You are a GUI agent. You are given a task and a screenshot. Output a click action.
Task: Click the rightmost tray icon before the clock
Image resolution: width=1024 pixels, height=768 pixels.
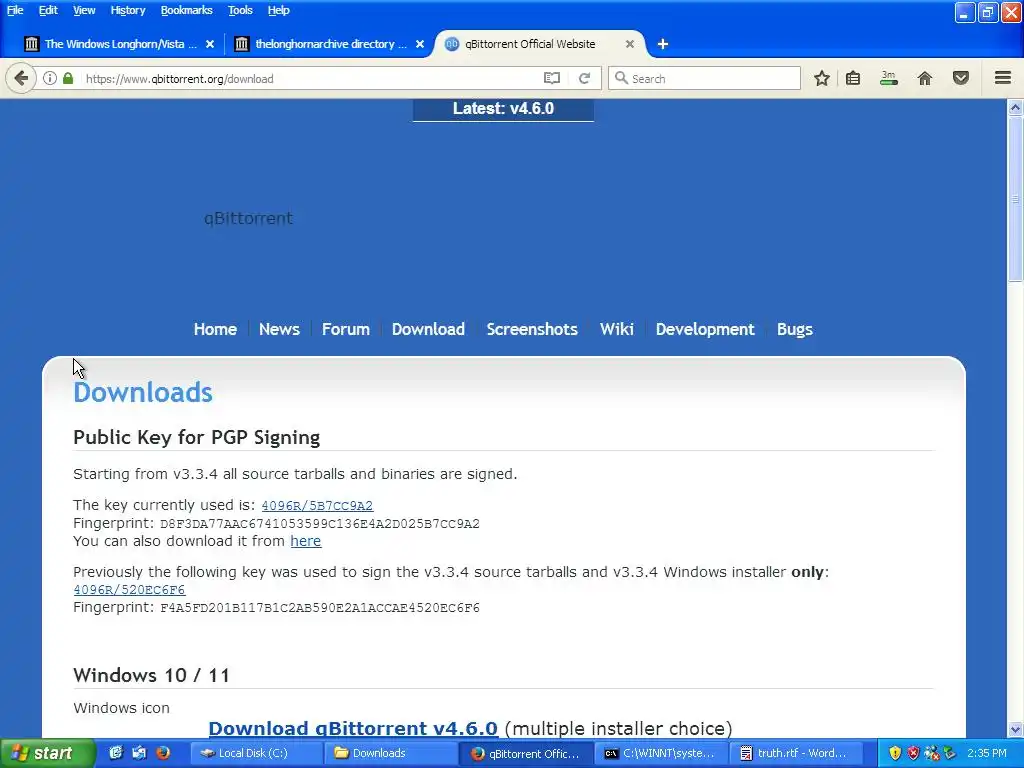pyautogui.click(x=950, y=753)
